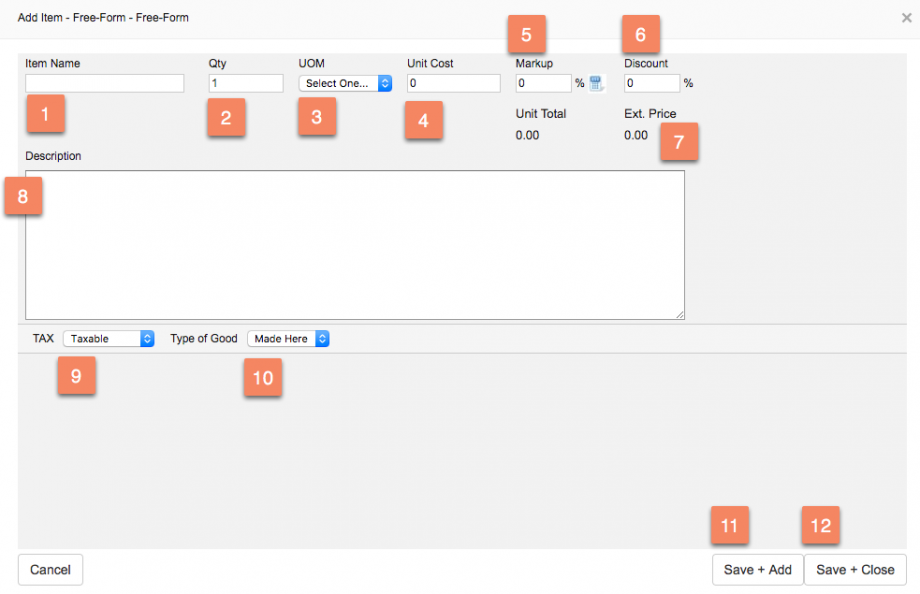920x594 pixels.
Task: Click the UOM dropdown stepper arrows
Action: (x=385, y=83)
